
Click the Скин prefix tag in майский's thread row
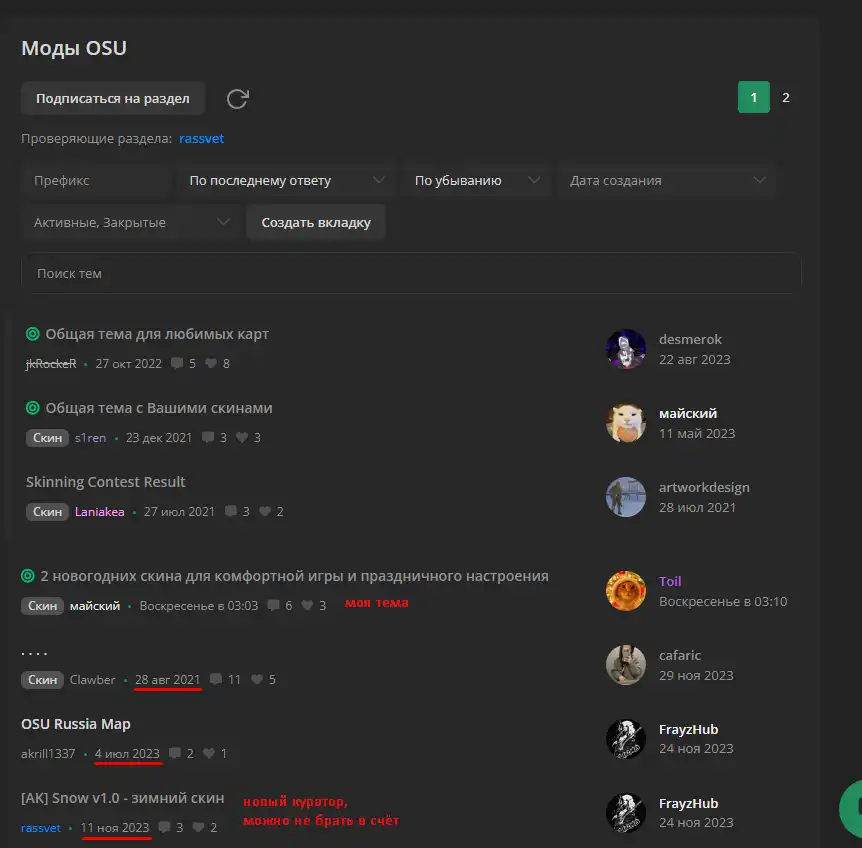(x=42, y=606)
